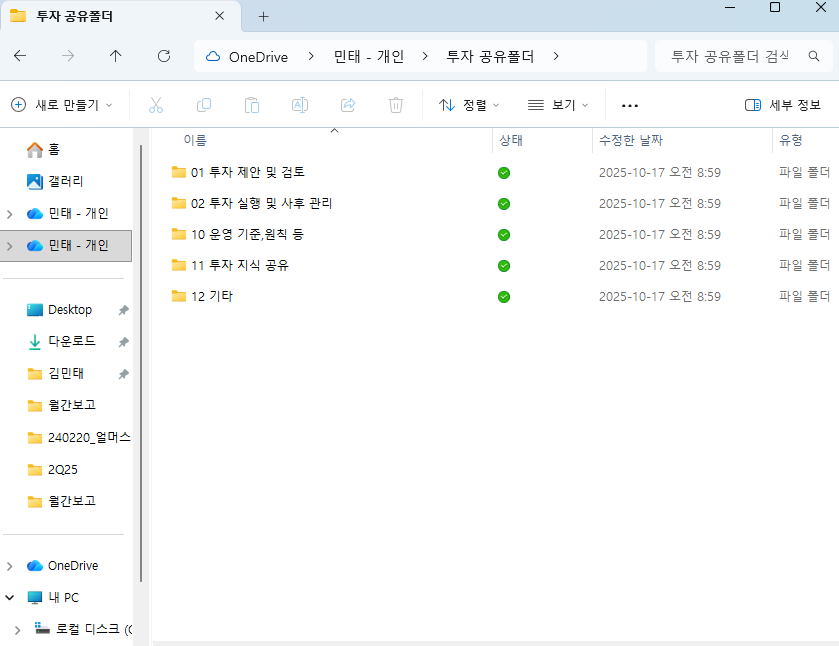Click the Delete trash can icon
Viewport: 839px width, 646px height.
pos(396,105)
